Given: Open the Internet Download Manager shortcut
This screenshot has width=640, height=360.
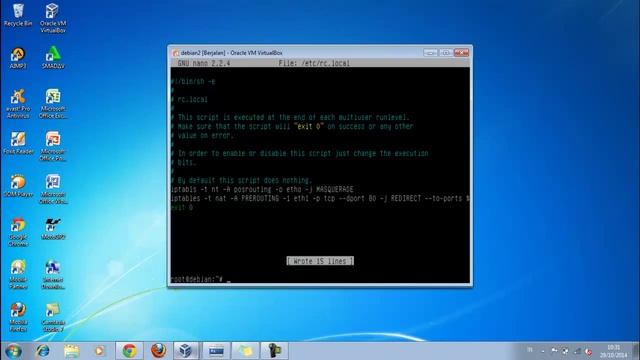Looking at the screenshot, I should (53, 275).
